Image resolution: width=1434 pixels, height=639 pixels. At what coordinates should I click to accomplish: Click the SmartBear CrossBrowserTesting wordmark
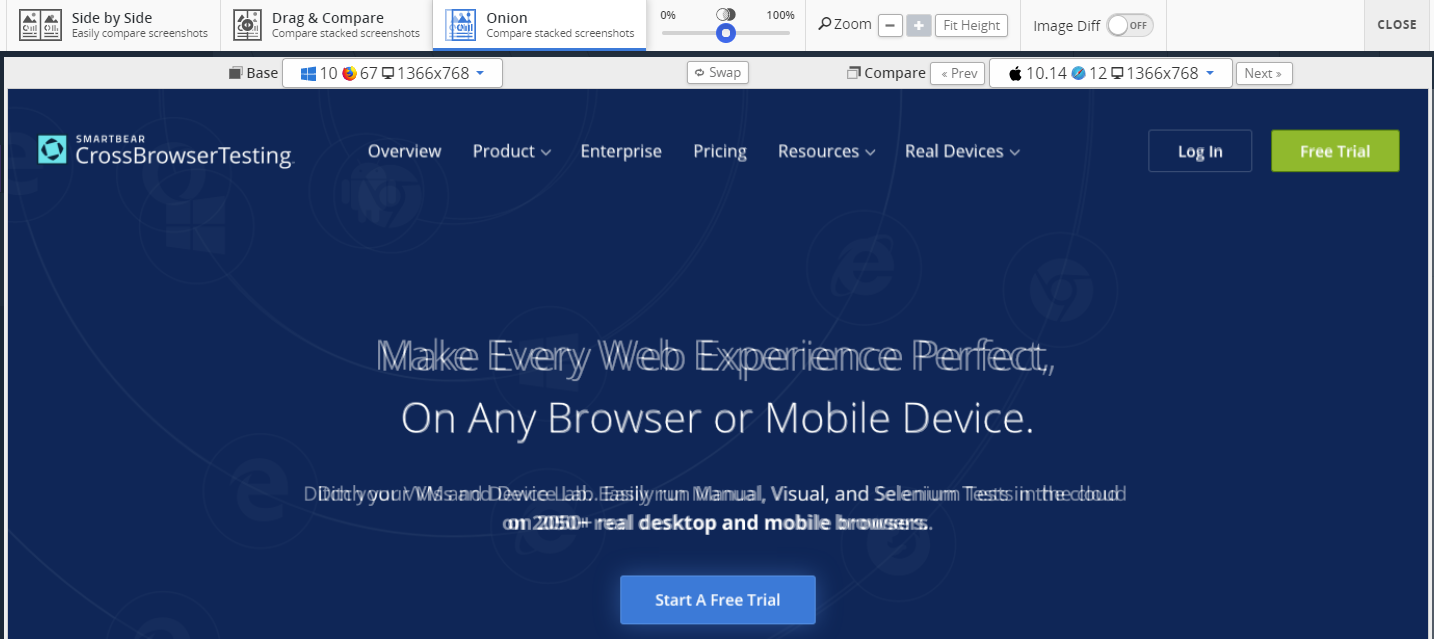pos(184,151)
